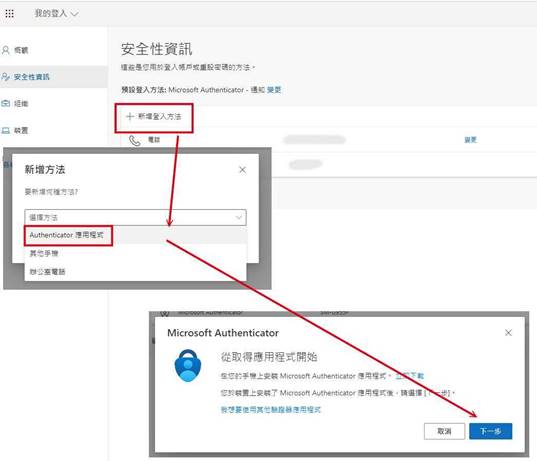Click the 安全性資訊 page heading
Screen dimensions: 537x461
(x=156, y=49)
